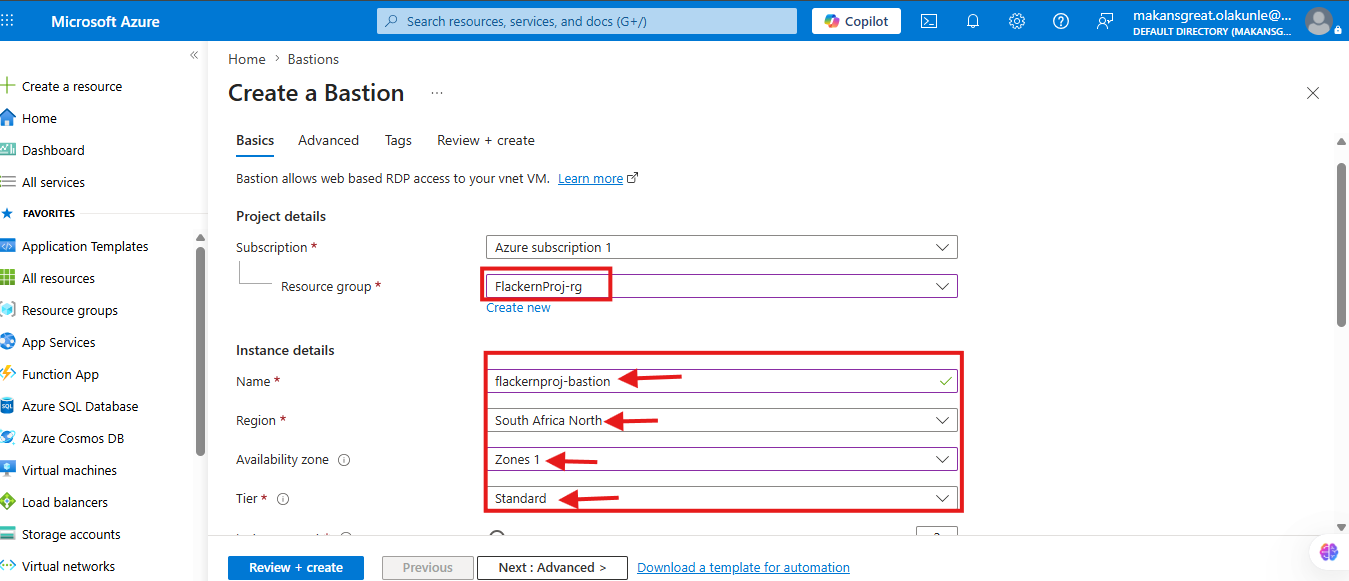The image size is (1349, 581).
Task: Open the Cloud Shell icon in header
Action: click(929, 21)
